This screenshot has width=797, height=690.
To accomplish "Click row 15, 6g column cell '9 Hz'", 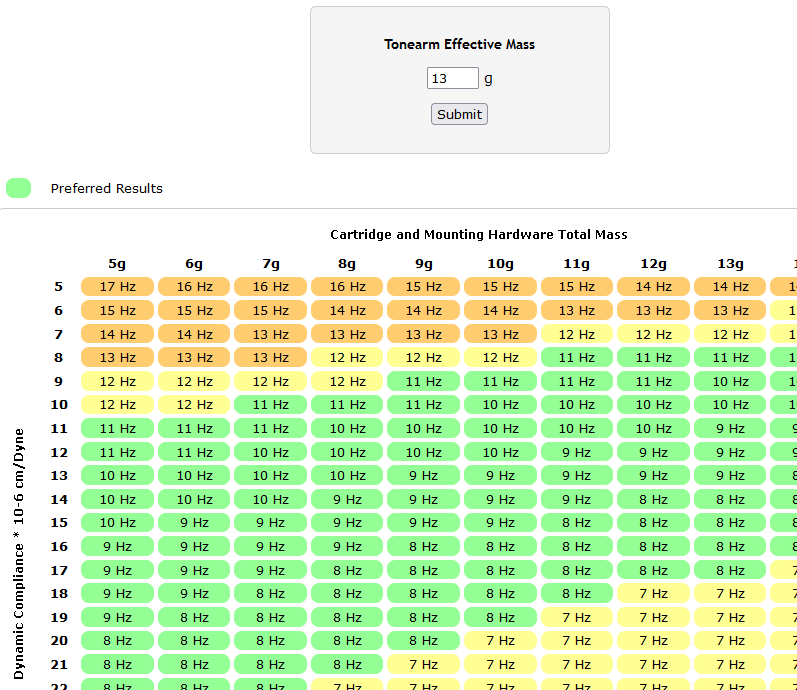I will click(194, 523).
